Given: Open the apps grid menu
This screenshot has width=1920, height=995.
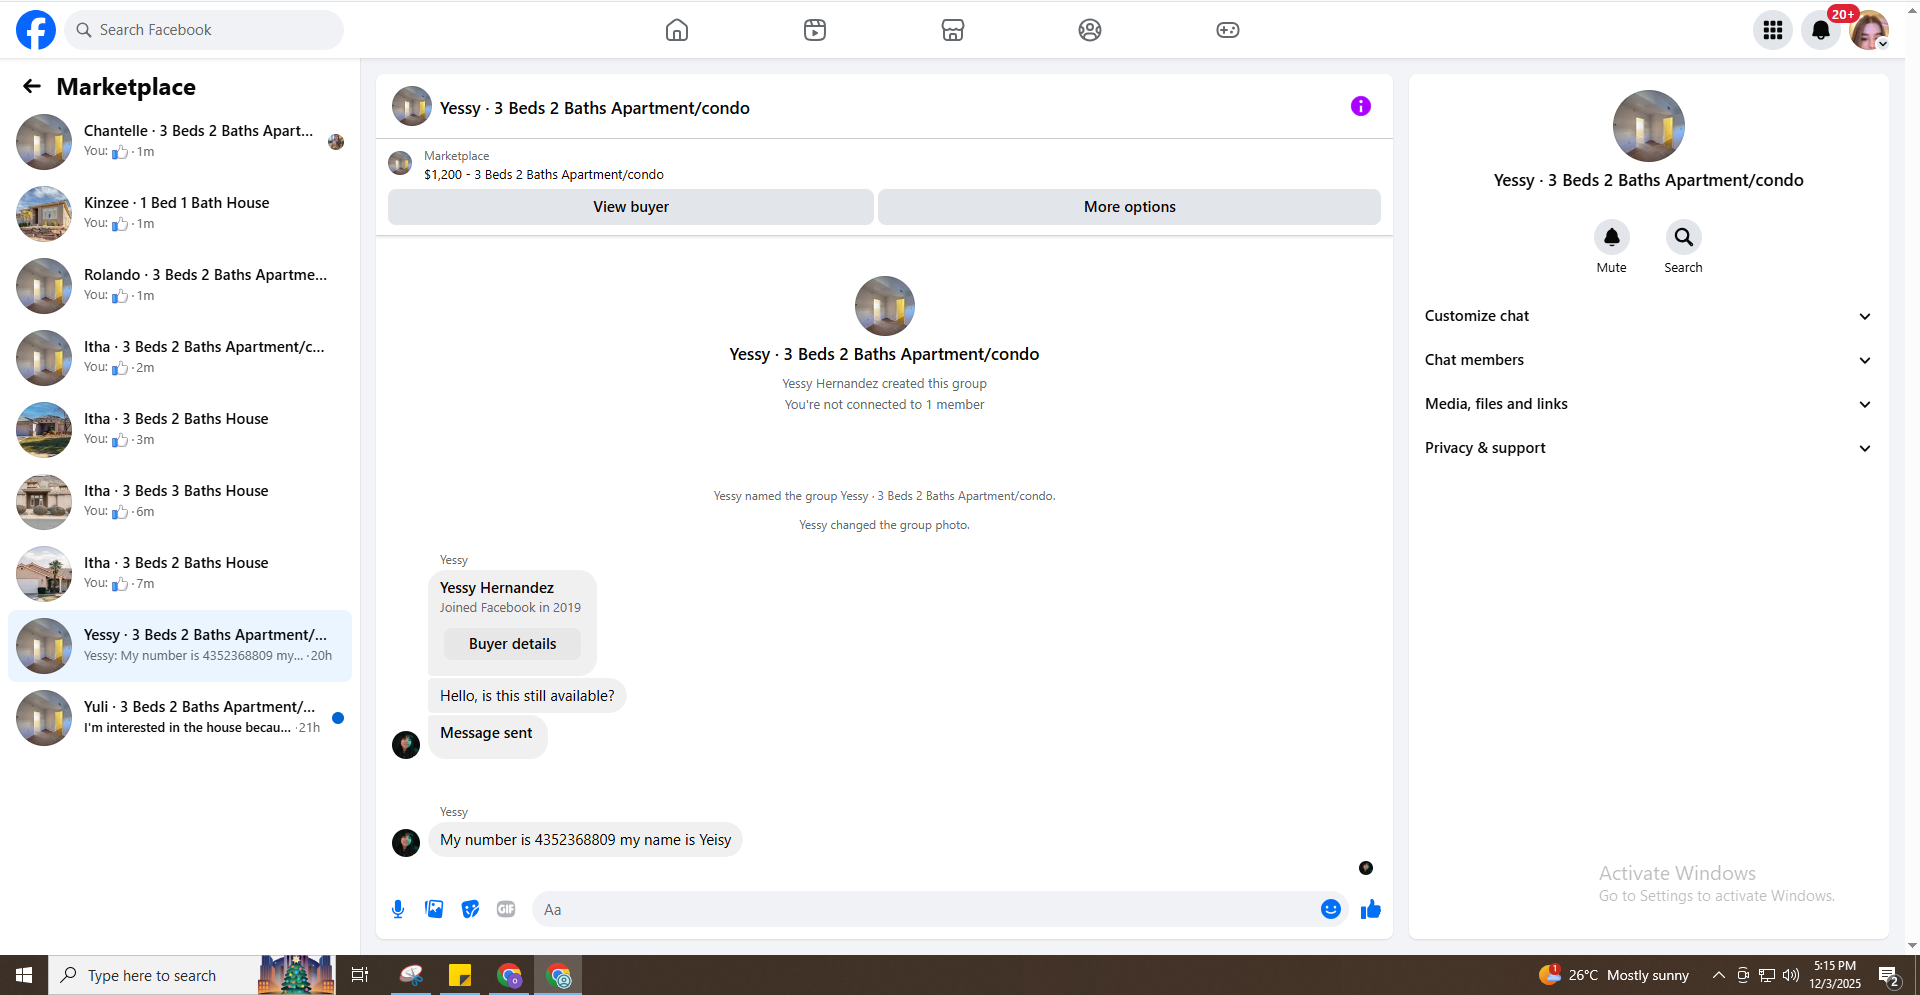Looking at the screenshot, I should tap(1773, 30).
